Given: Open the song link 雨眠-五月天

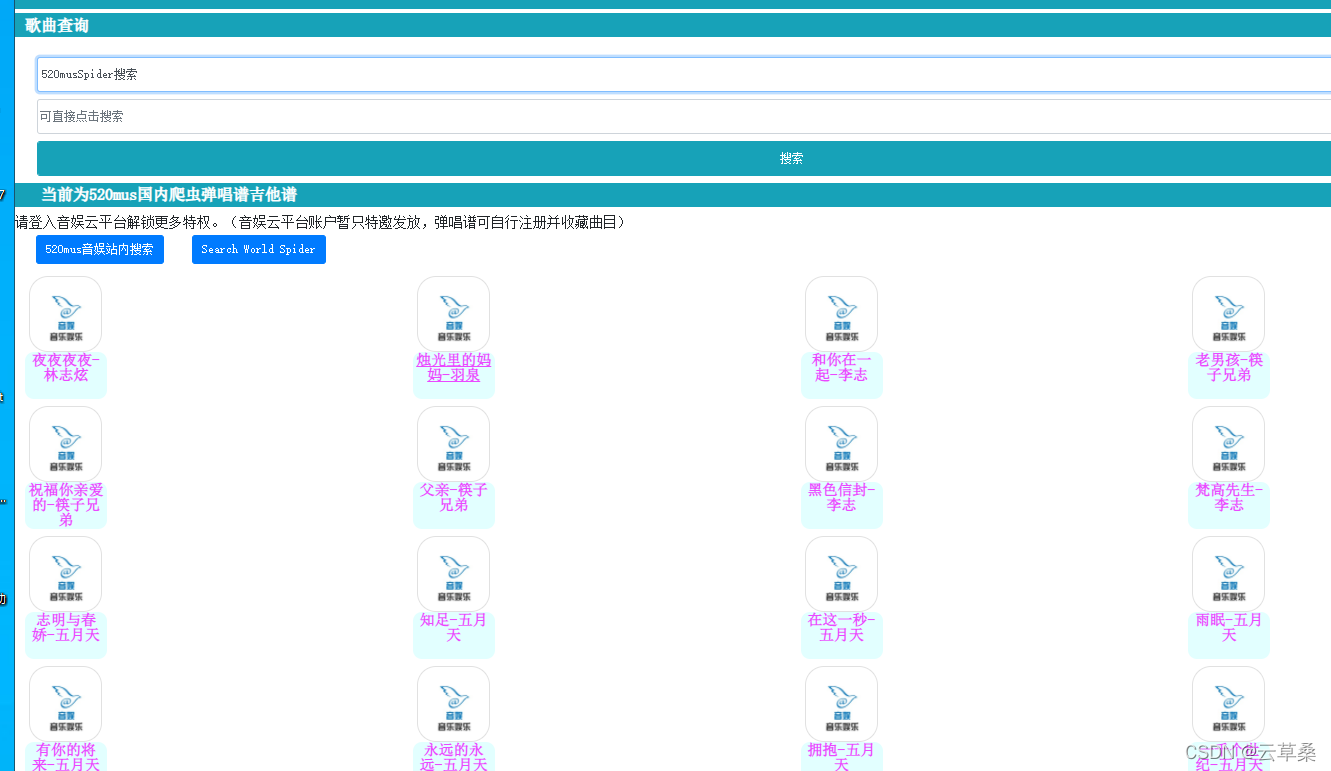Looking at the screenshot, I should pos(1229,627).
